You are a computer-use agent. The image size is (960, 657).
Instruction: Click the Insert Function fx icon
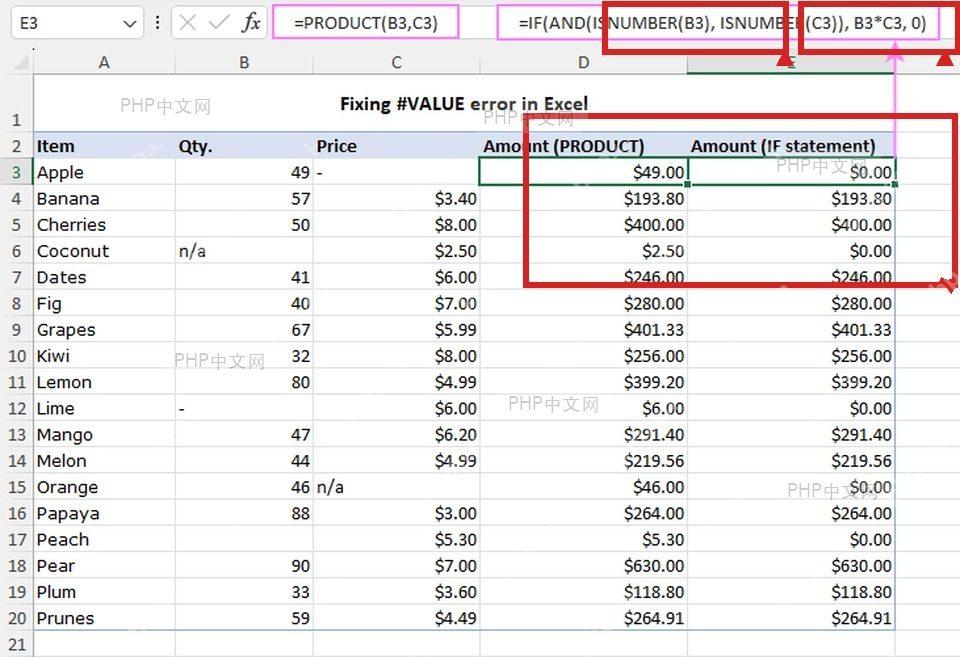pos(252,23)
